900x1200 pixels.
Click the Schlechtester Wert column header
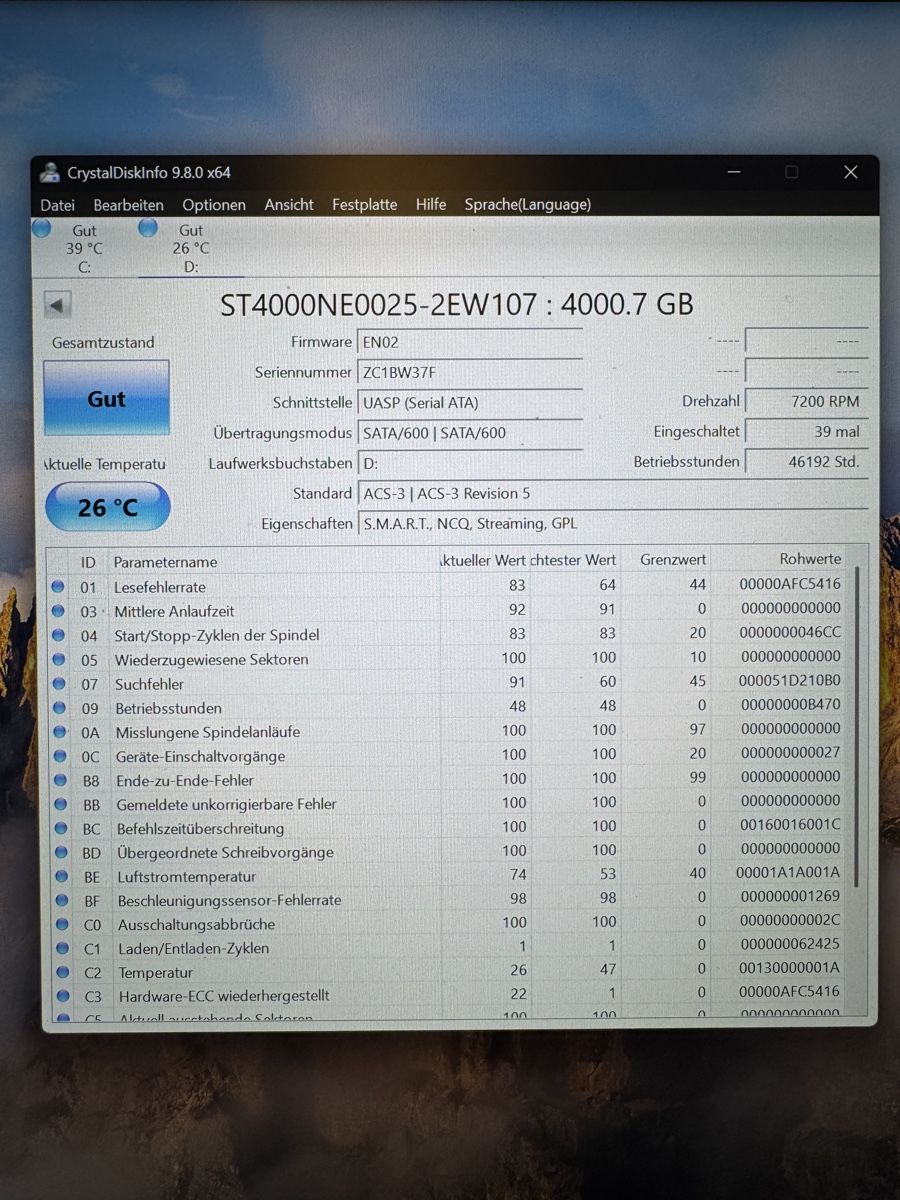pos(575,560)
